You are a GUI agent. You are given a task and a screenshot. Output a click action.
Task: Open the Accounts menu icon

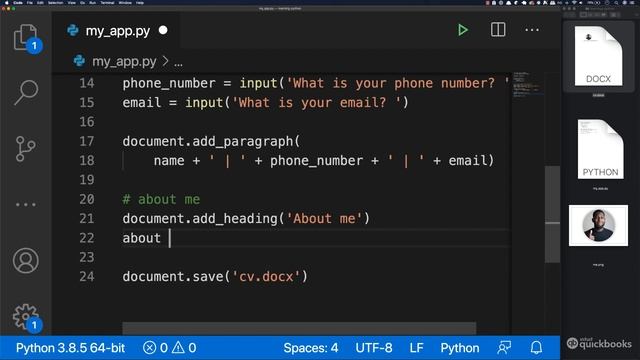point(26,260)
